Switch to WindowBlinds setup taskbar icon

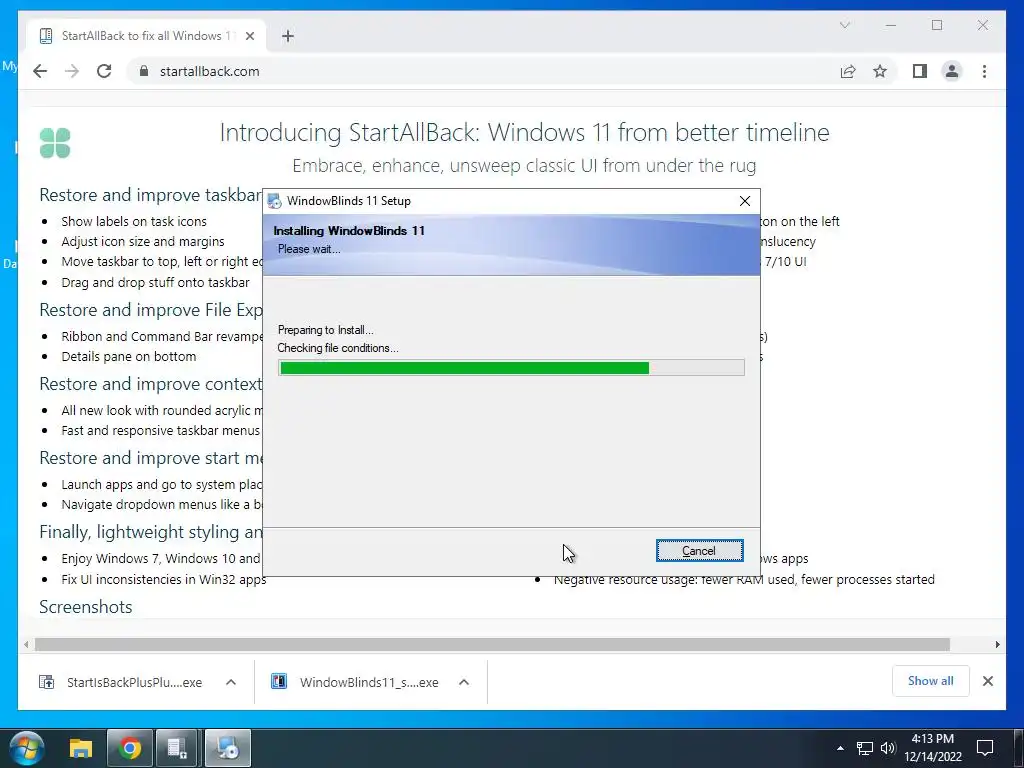[228, 748]
